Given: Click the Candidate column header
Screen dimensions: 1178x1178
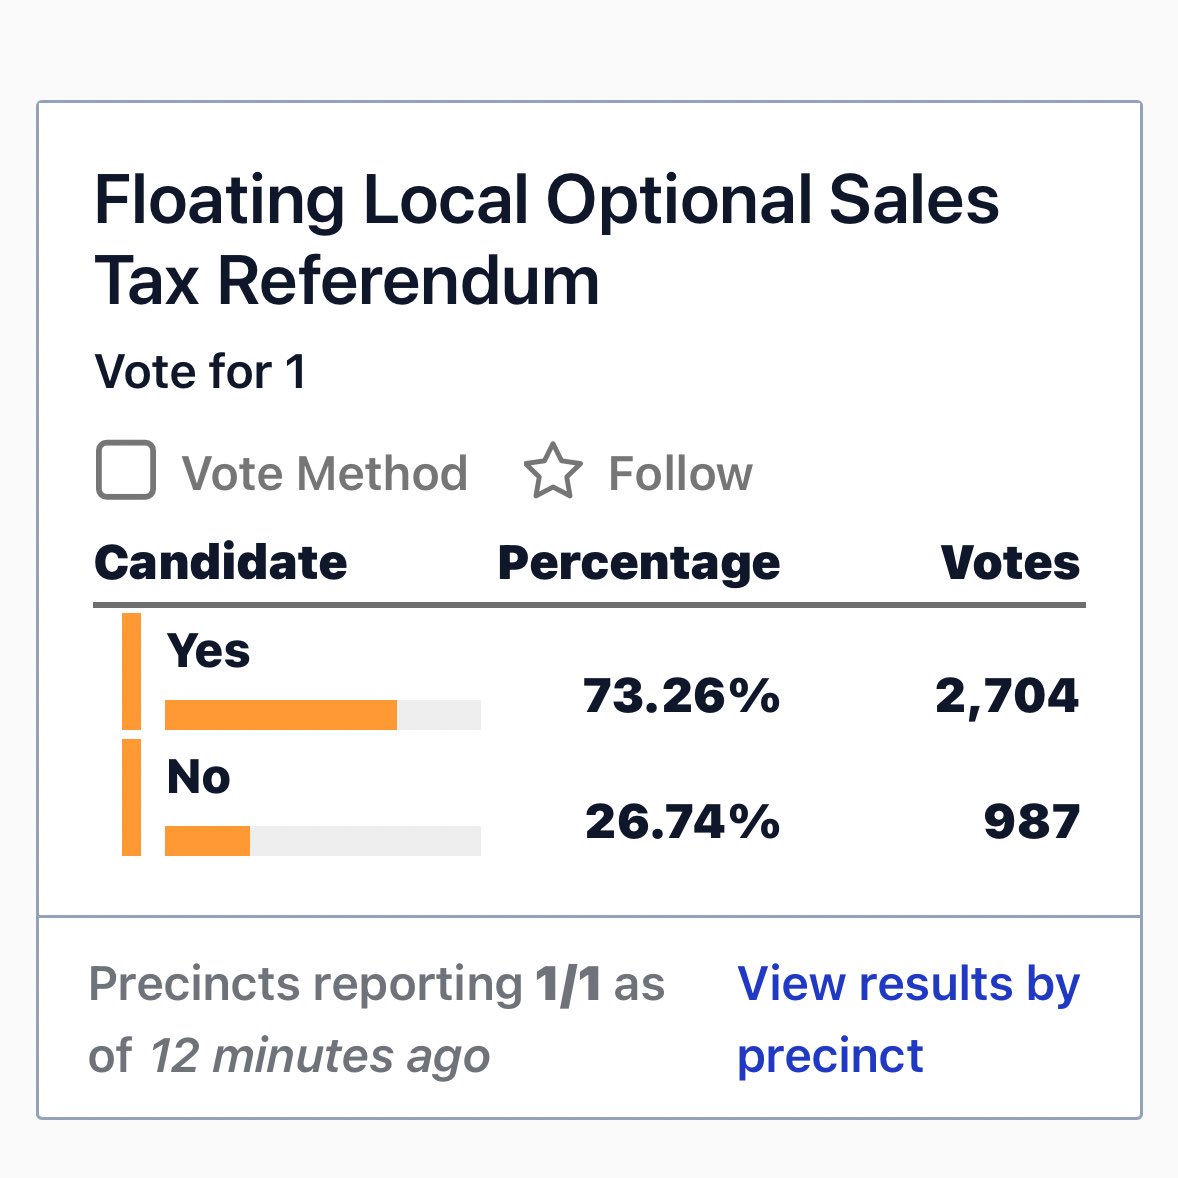Looking at the screenshot, I should (221, 562).
